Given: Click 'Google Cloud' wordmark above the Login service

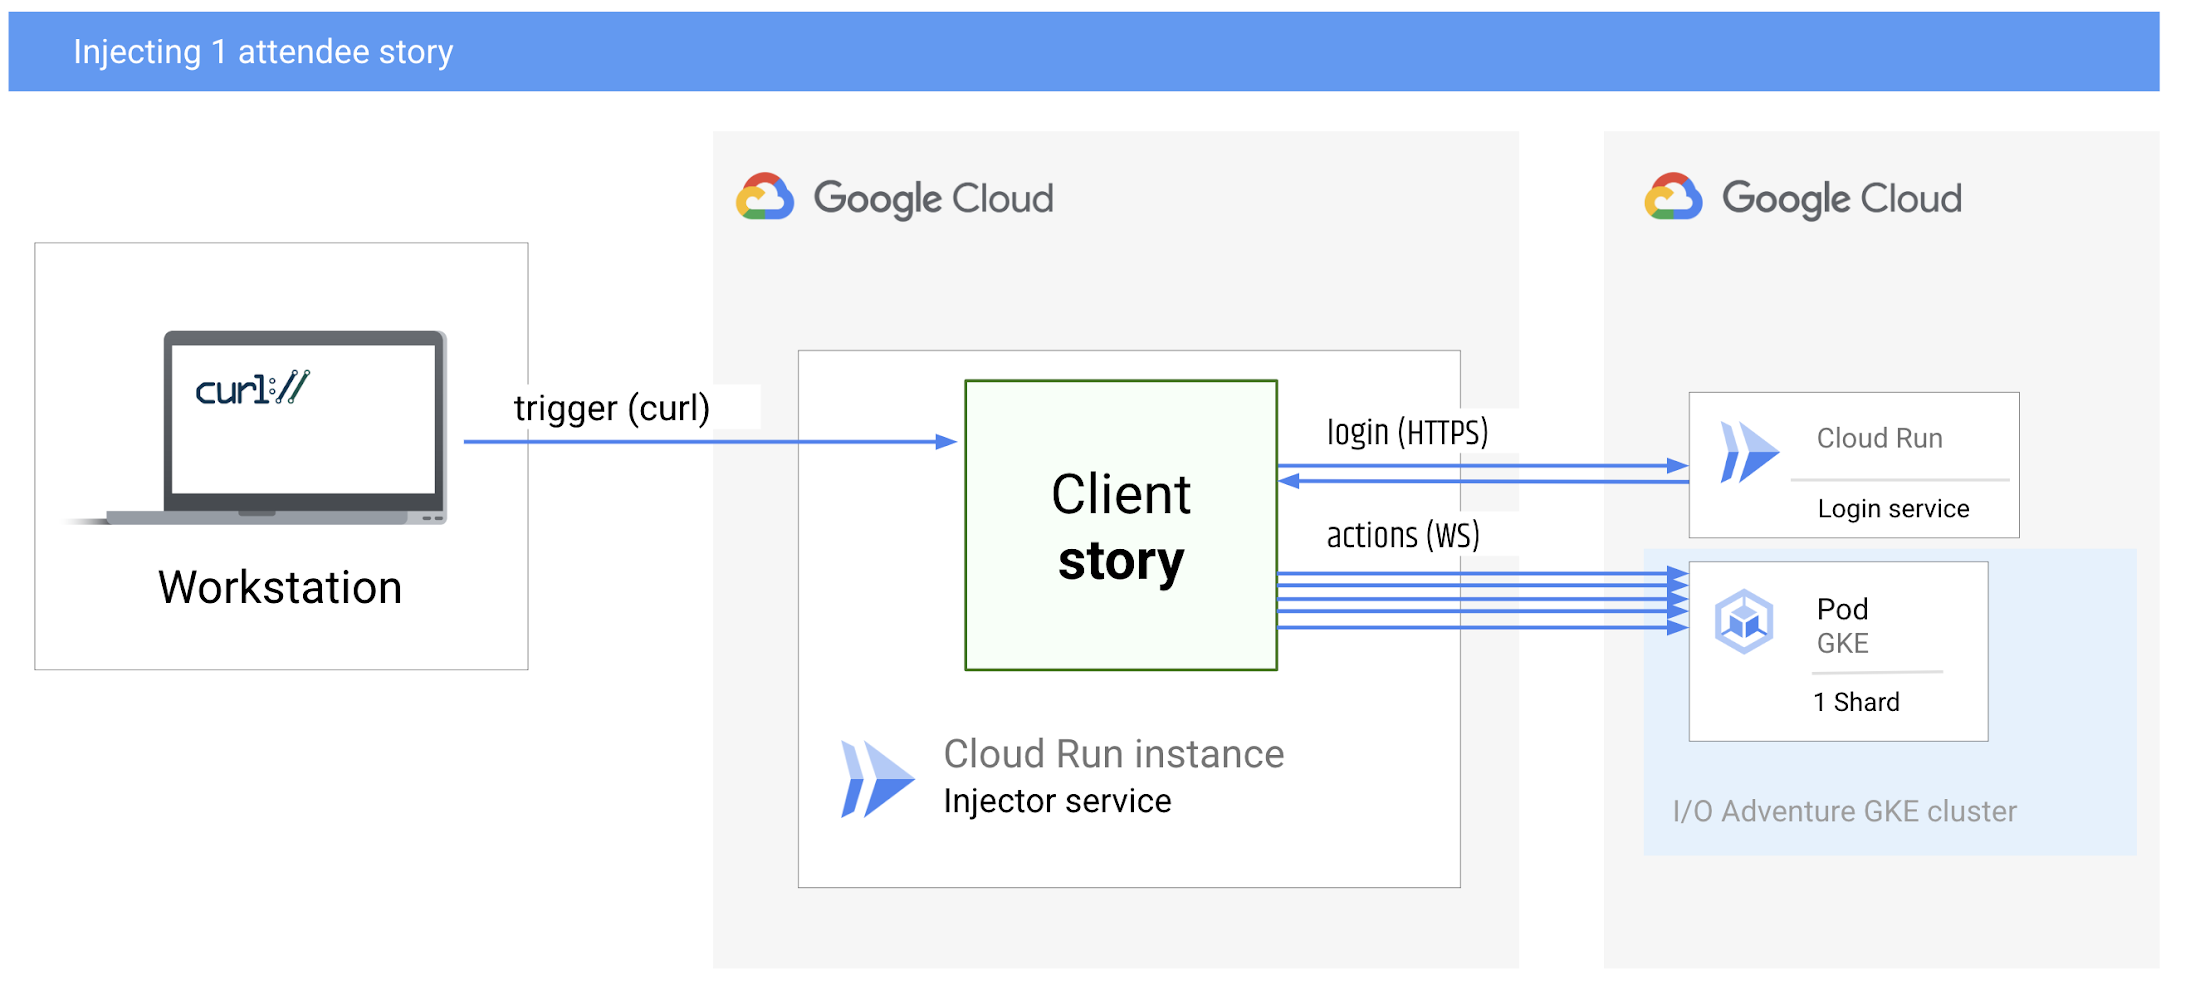Looking at the screenshot, I should click(x=1841, y=198).
